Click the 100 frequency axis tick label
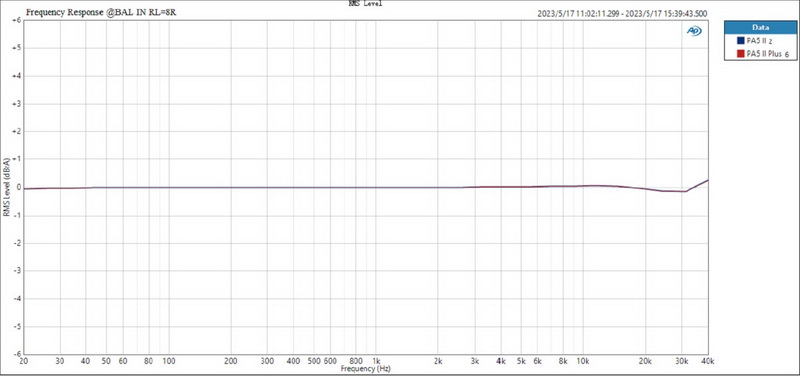 [x=169, y=361]
